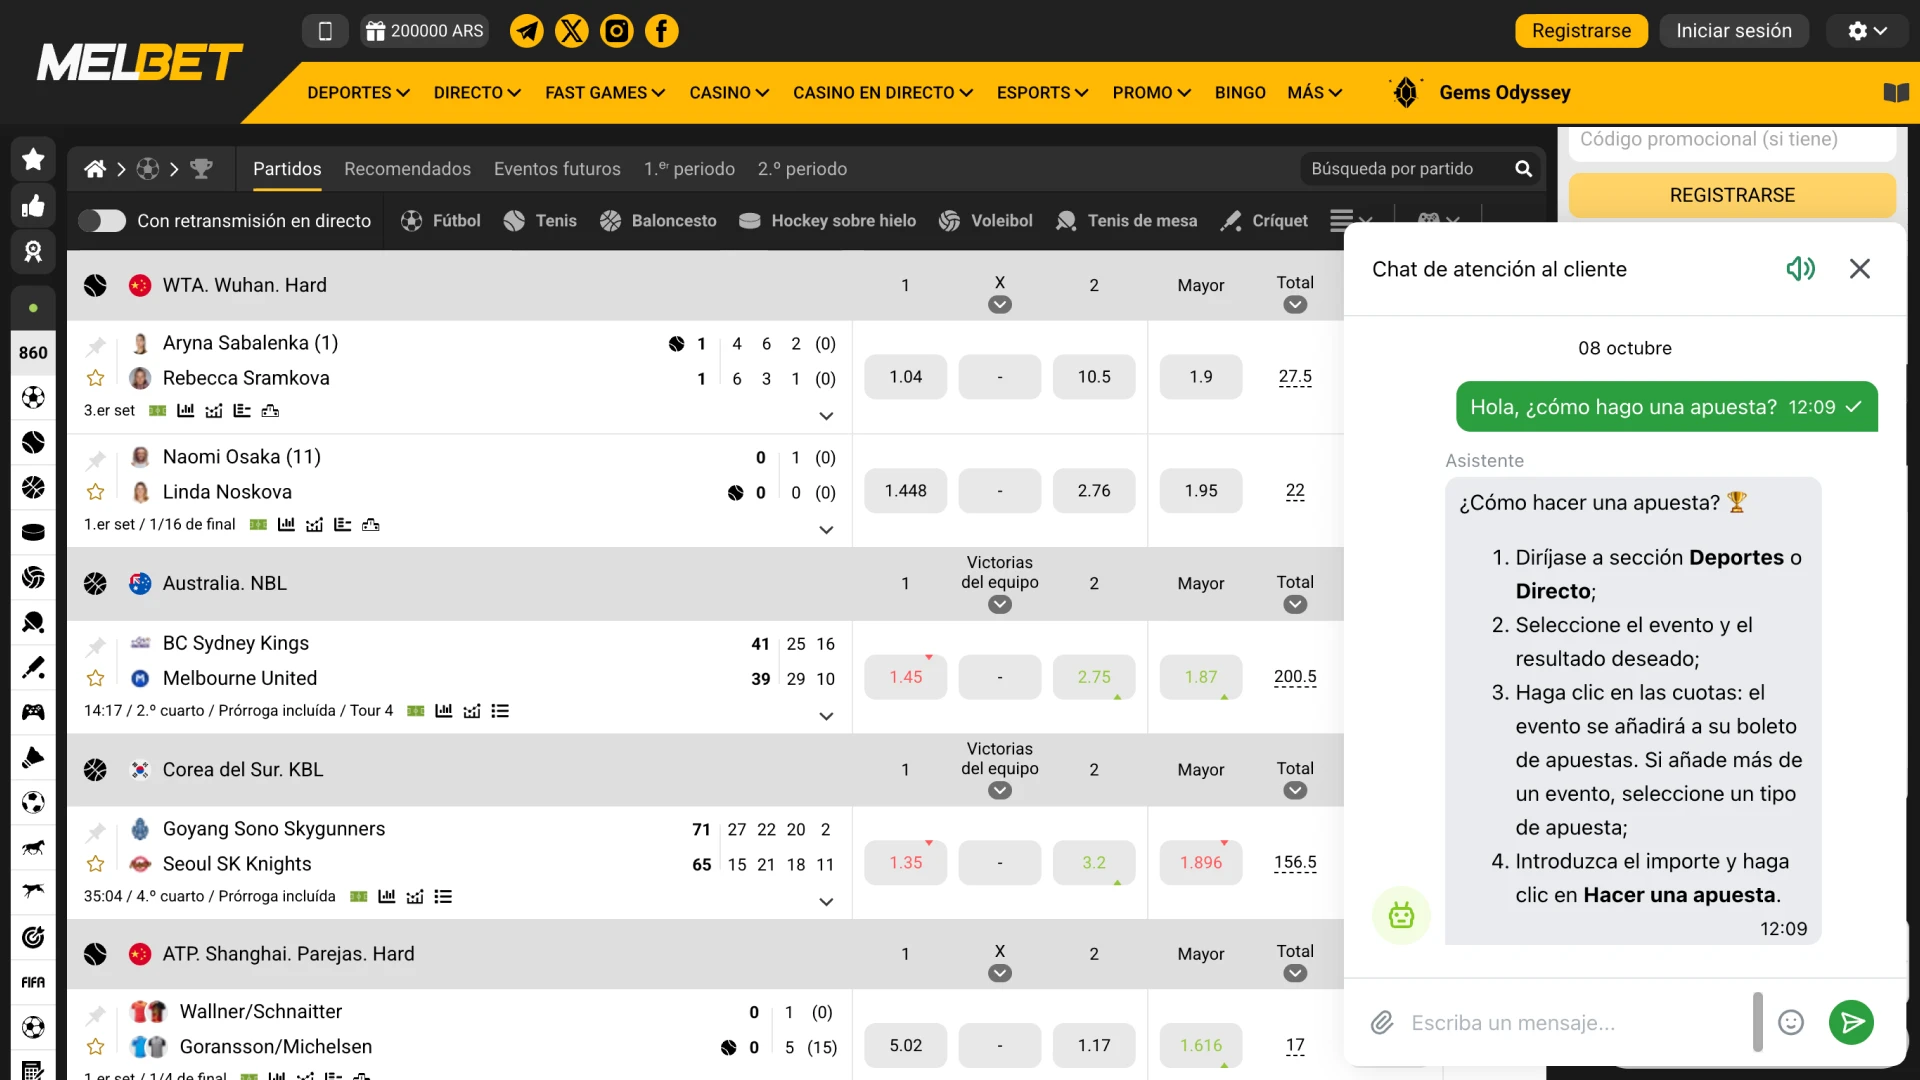Image resolution: width=1920 pixels, height=1080 pixels.
Task: Click the attach file paperclip icon
Action: point(1382,1022)
